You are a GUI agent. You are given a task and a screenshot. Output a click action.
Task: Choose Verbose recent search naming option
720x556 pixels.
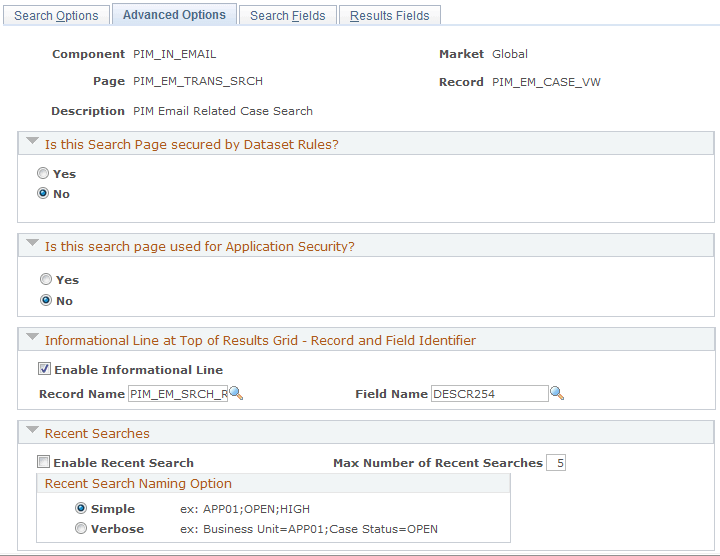point(81,528)
